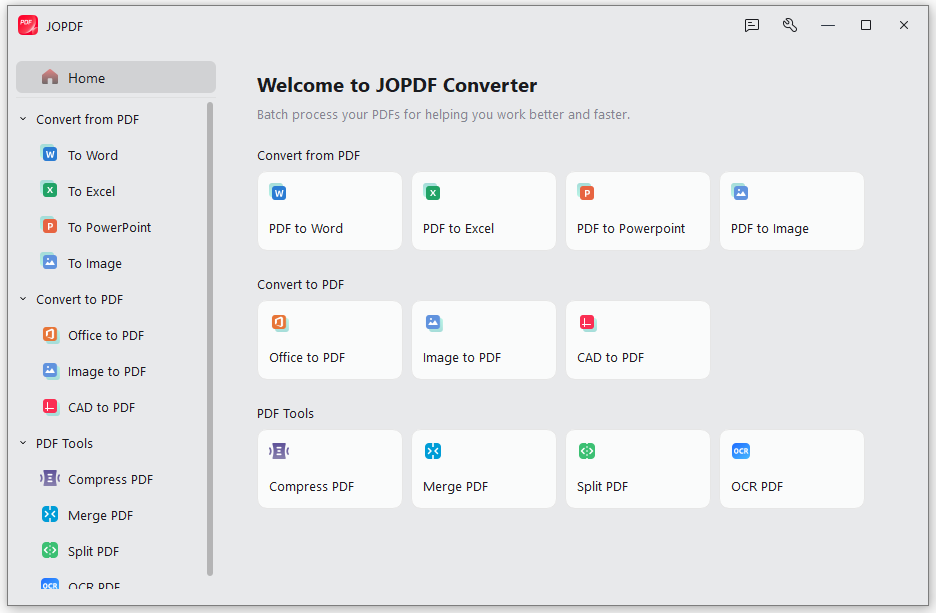The image size is (936, 613).
Task: Choose Merge PDF sidebar label
Action: pos(100,515)
